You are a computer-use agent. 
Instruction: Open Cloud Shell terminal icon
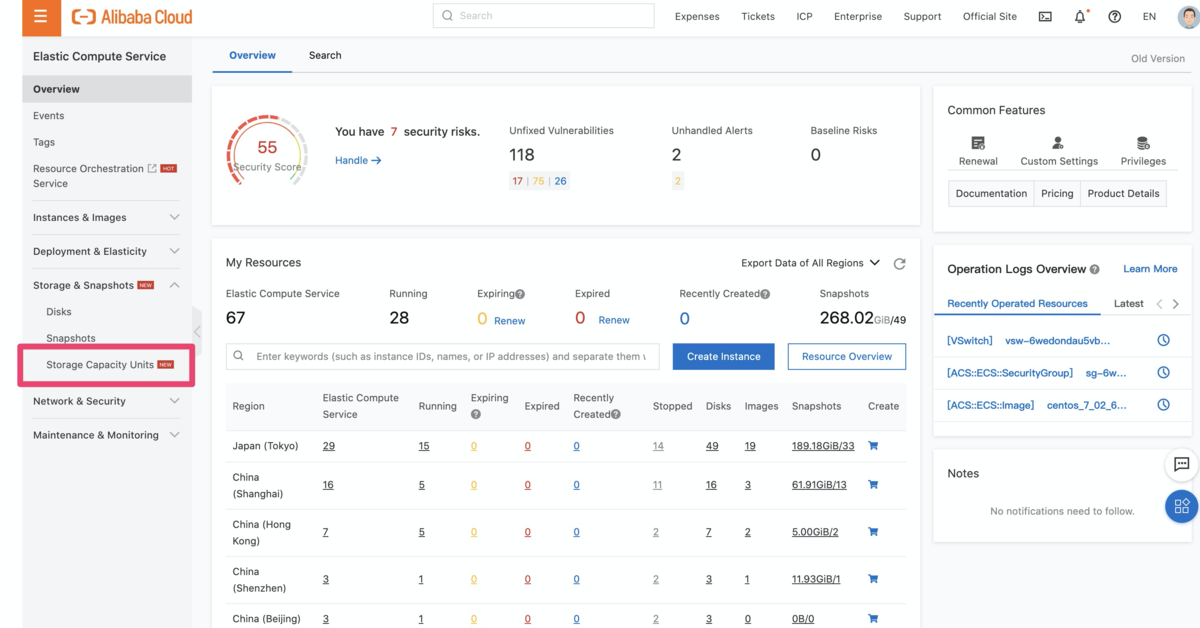click(x=1045, y=17)
